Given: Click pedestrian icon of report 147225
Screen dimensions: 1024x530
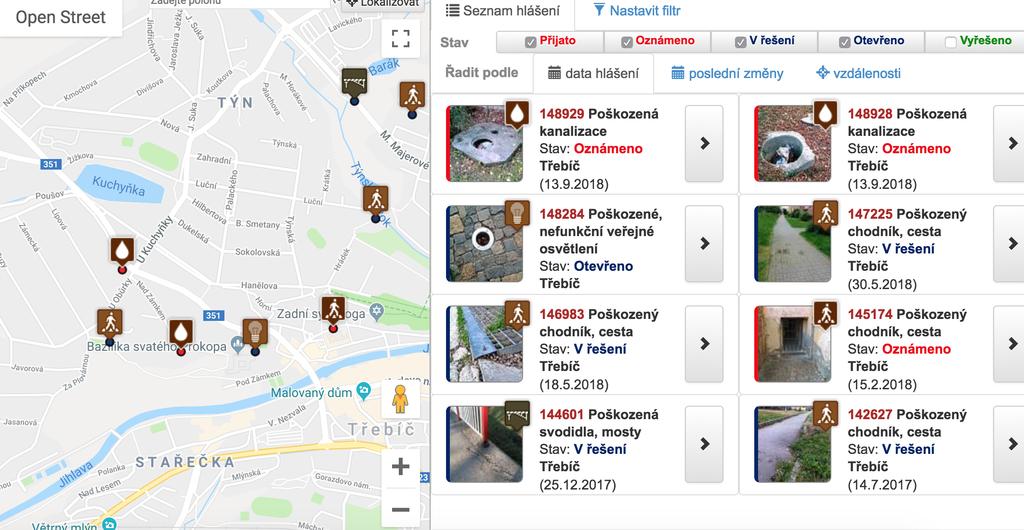Looking at the screenshot, I should pyautogui.click(x=825, y=215).
